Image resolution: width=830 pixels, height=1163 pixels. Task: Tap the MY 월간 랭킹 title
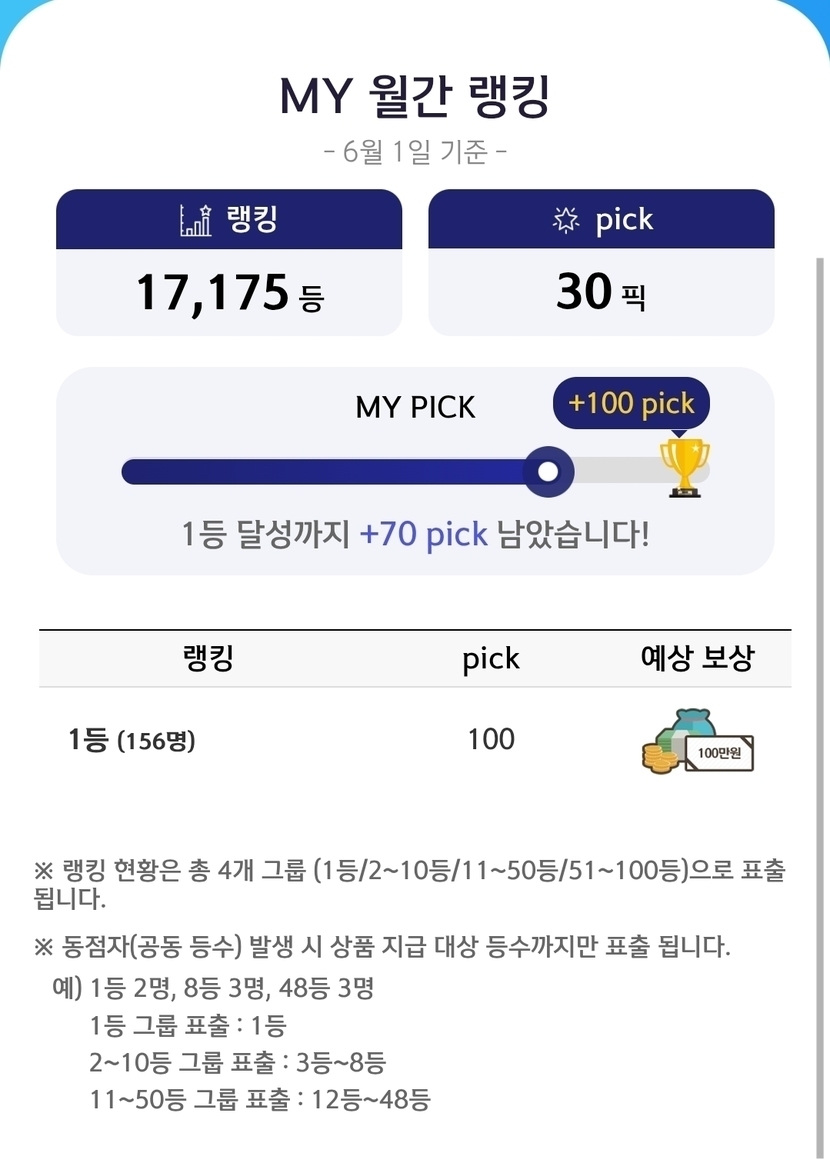pyautogui.click(x=415, y=96)
